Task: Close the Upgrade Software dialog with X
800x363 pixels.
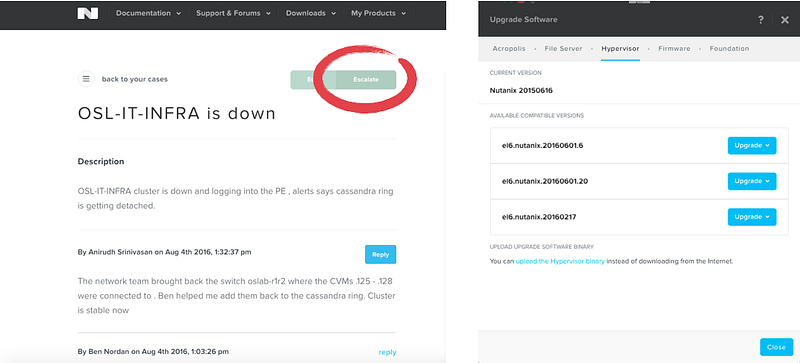Action: (785, 20)
